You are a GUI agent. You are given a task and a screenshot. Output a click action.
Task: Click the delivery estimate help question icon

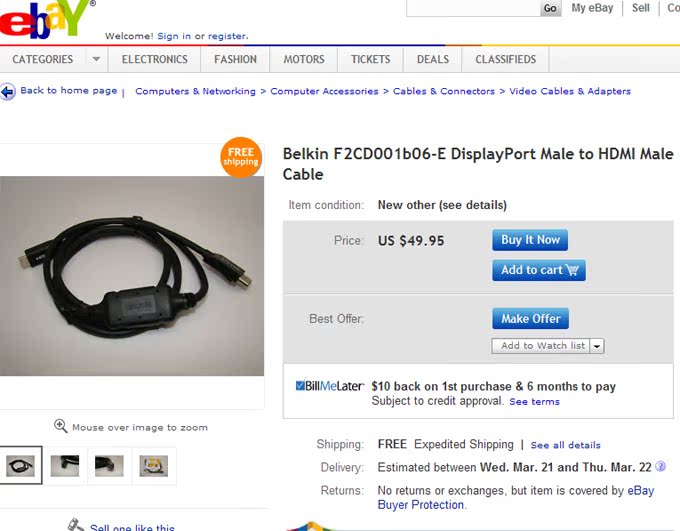(660, 466)
